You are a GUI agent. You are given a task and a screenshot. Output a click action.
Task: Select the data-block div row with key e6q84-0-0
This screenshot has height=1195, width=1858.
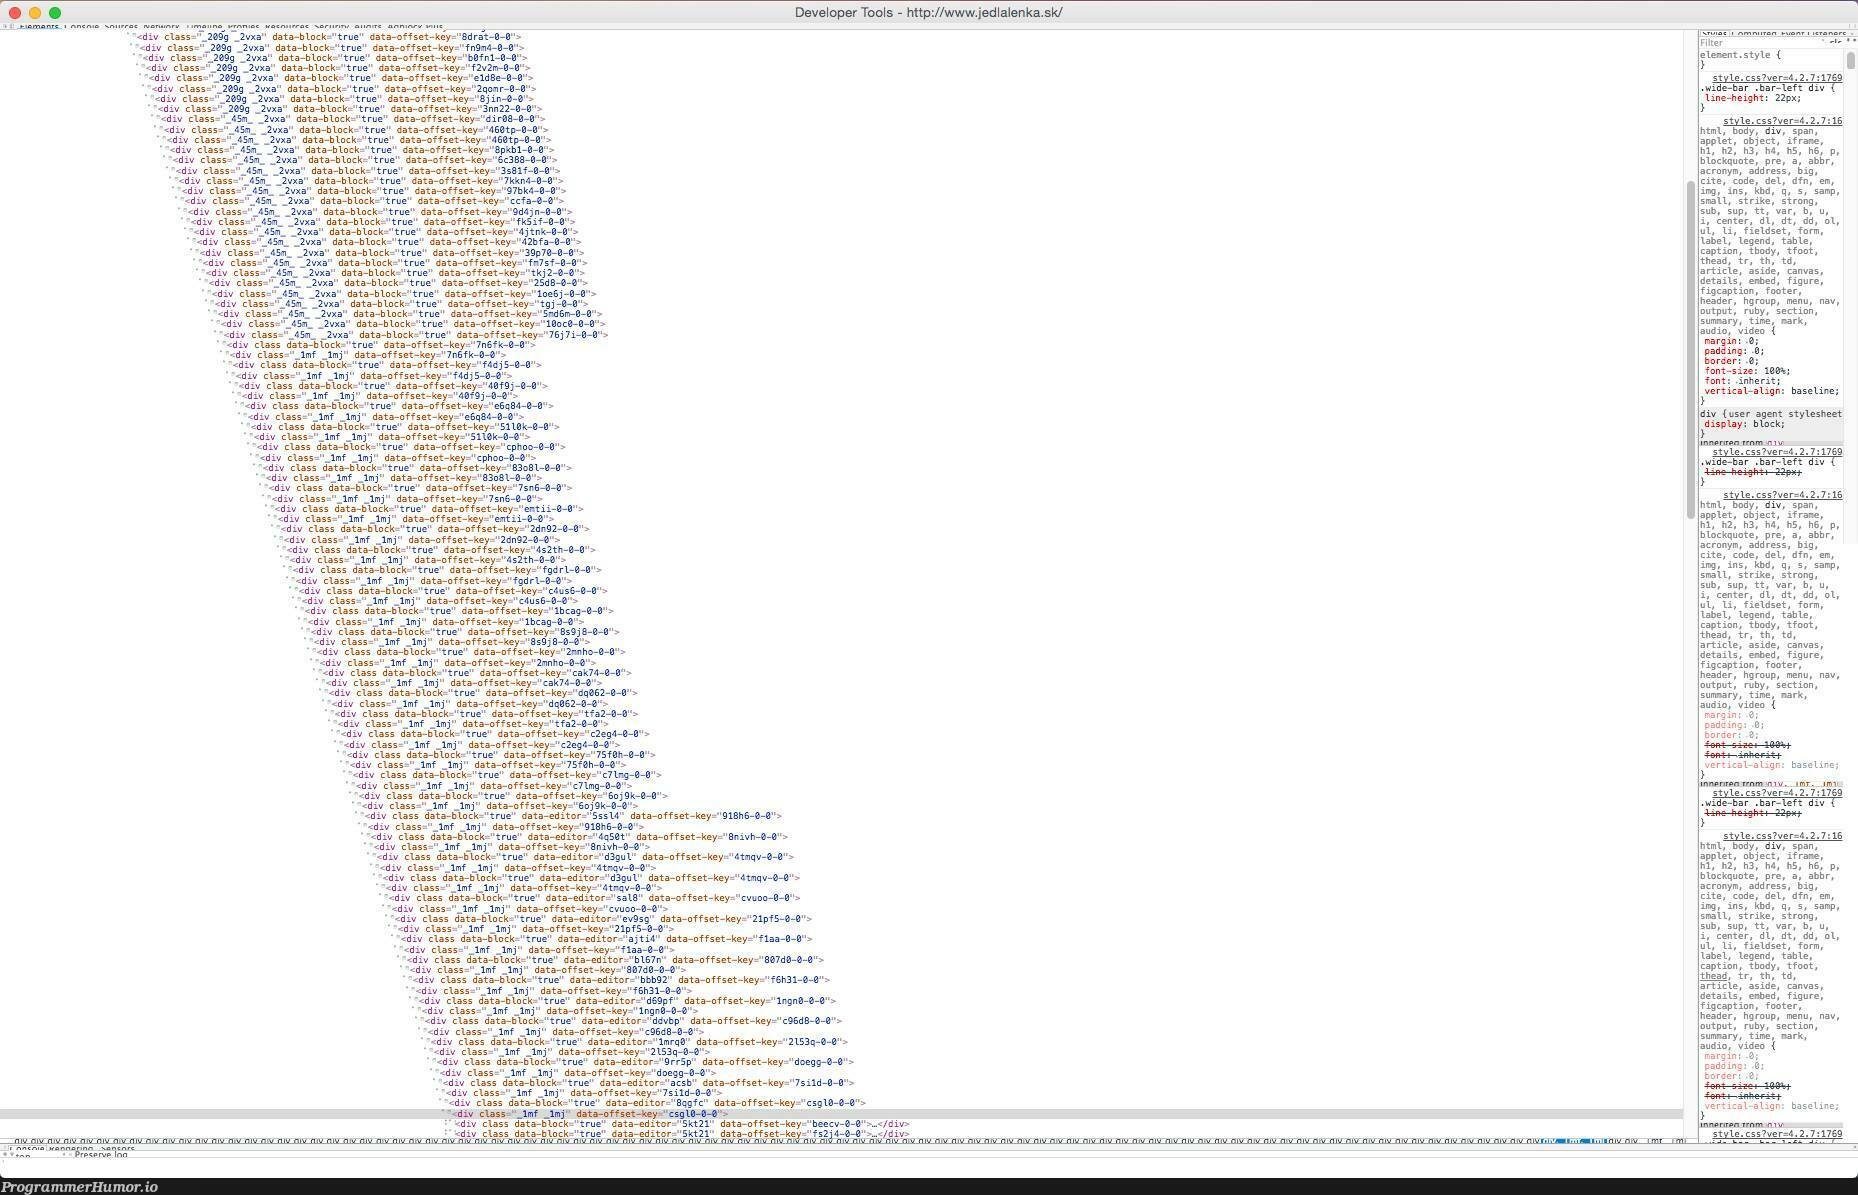tap(400, 406)
